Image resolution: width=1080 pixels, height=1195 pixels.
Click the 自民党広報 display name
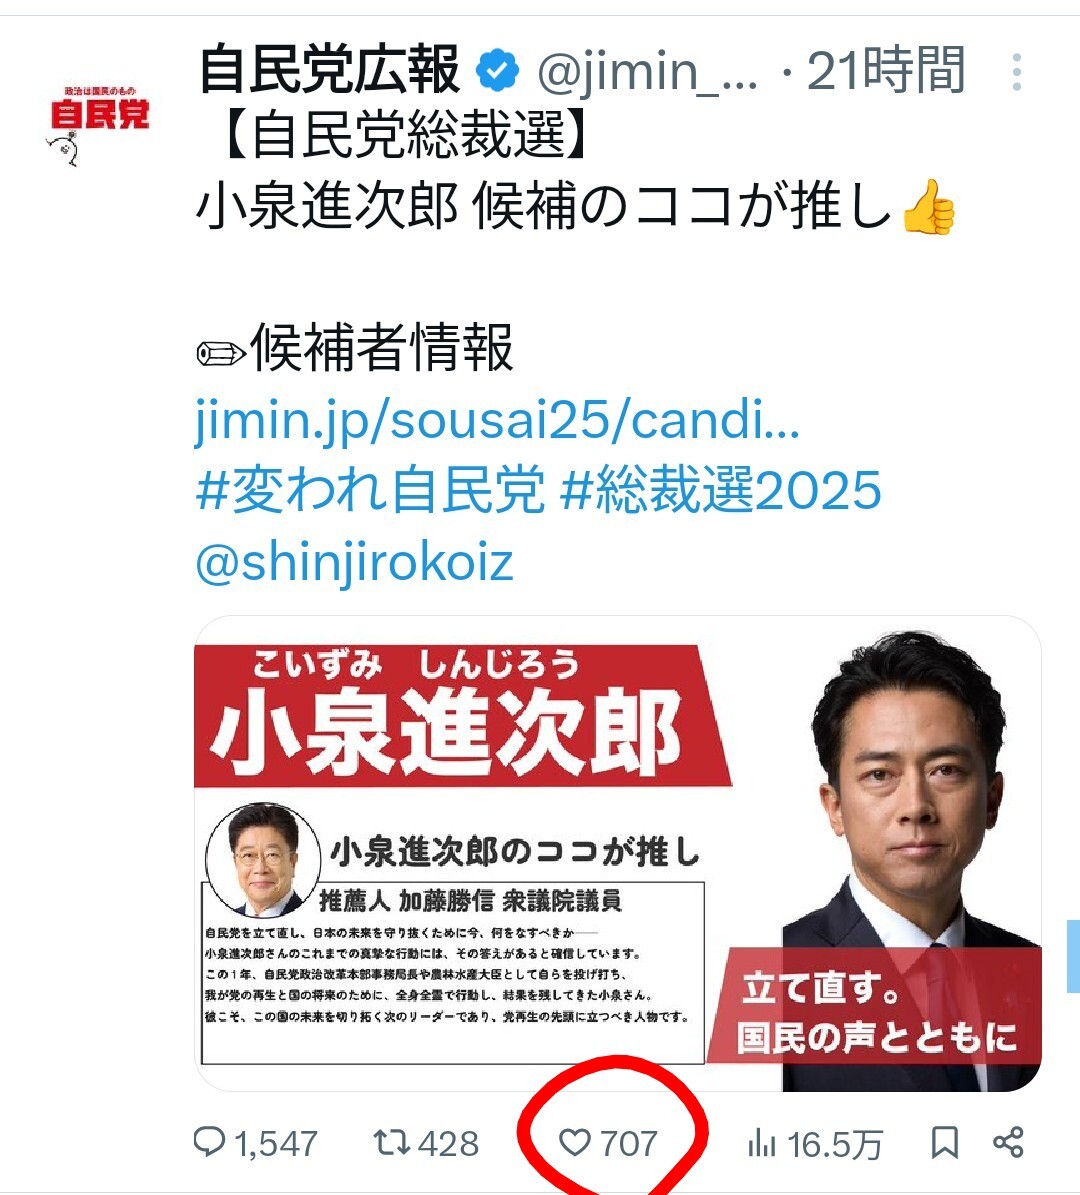(329, 70)
